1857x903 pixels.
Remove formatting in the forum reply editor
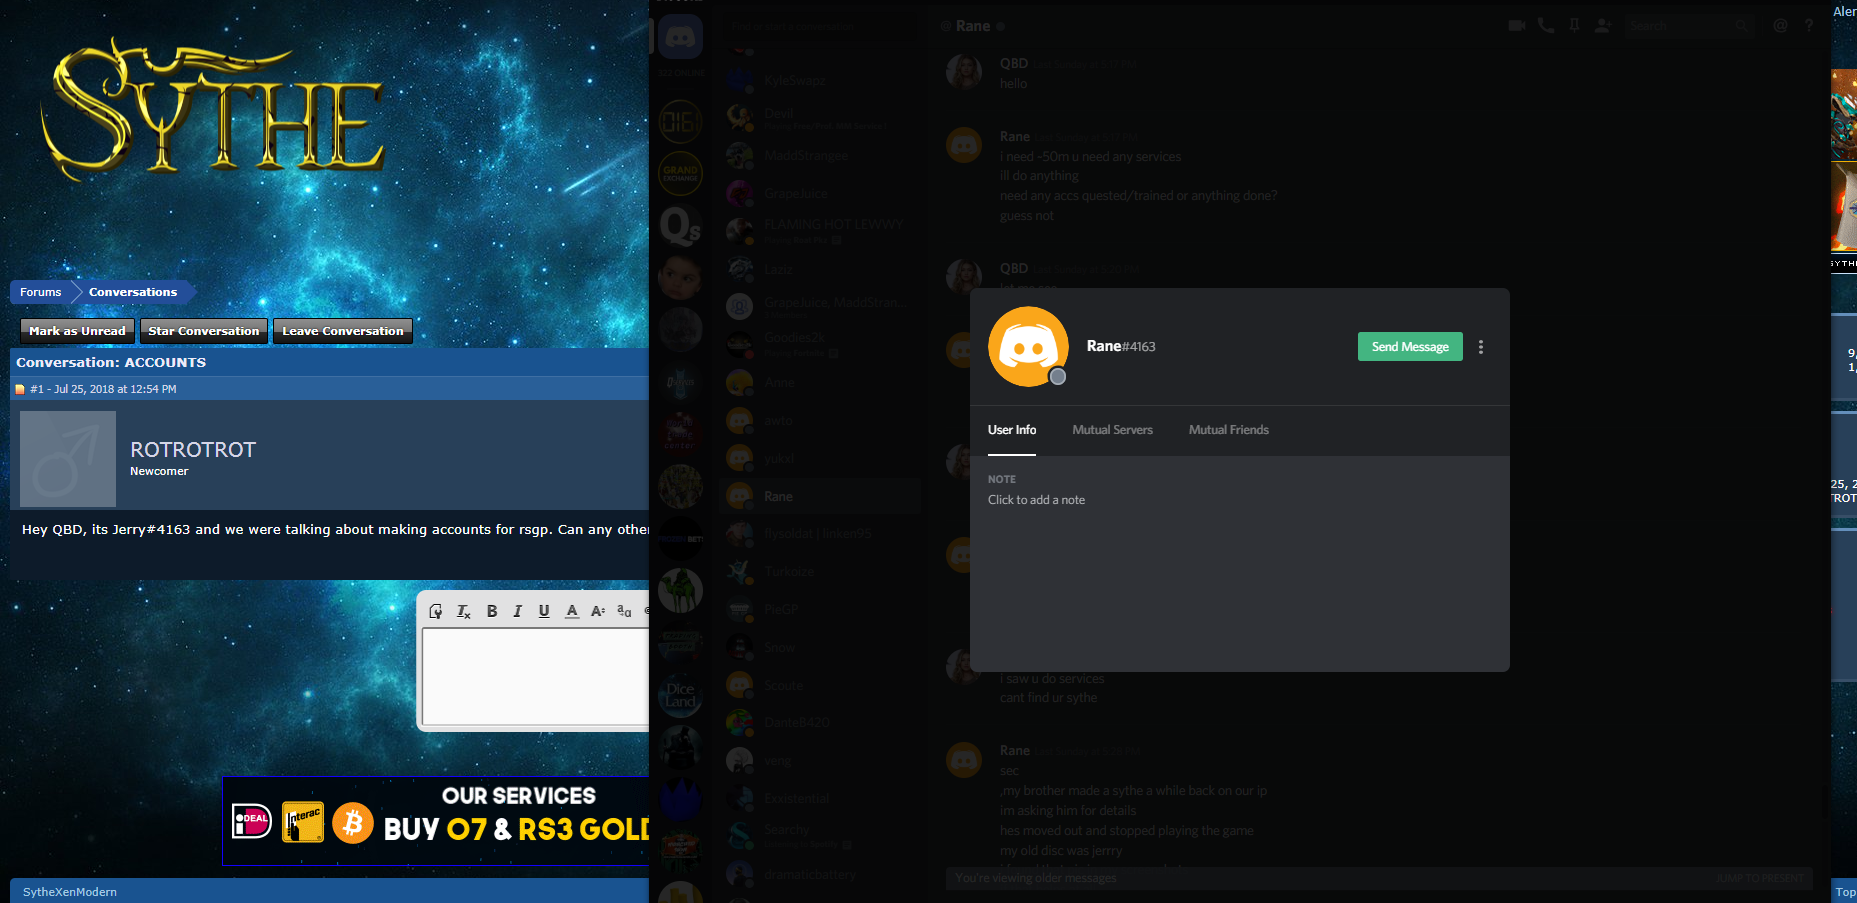tap(464, 611)
